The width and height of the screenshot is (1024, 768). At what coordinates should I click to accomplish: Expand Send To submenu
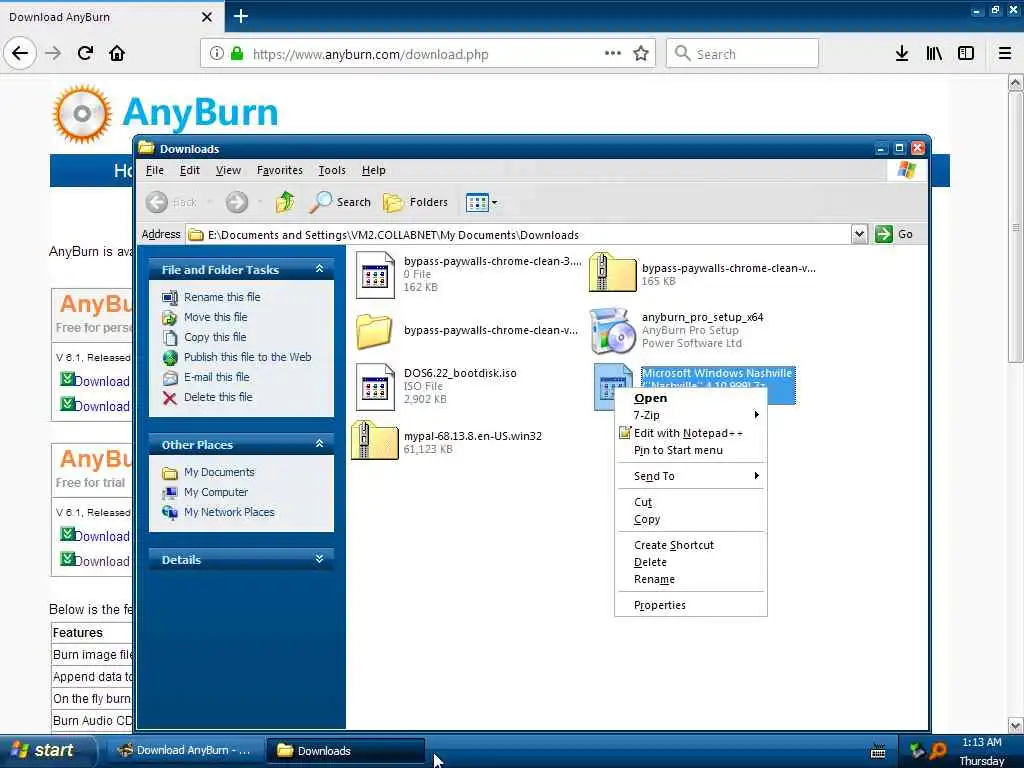[691, 476]
